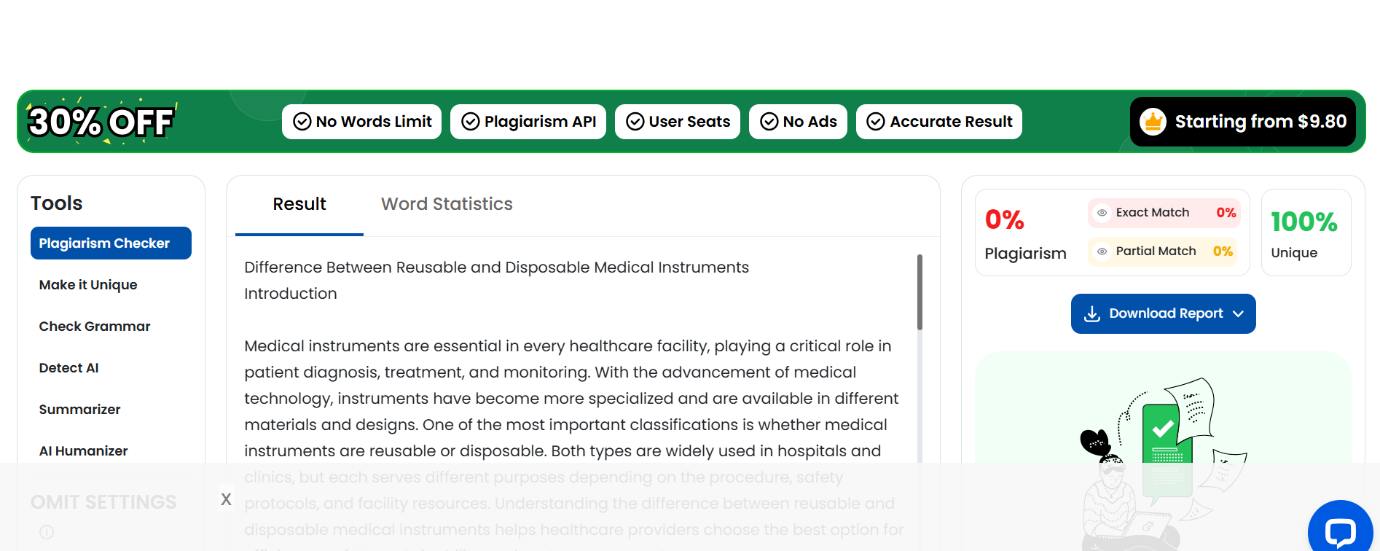
Task: Select the Result tab
Action: 299,204
